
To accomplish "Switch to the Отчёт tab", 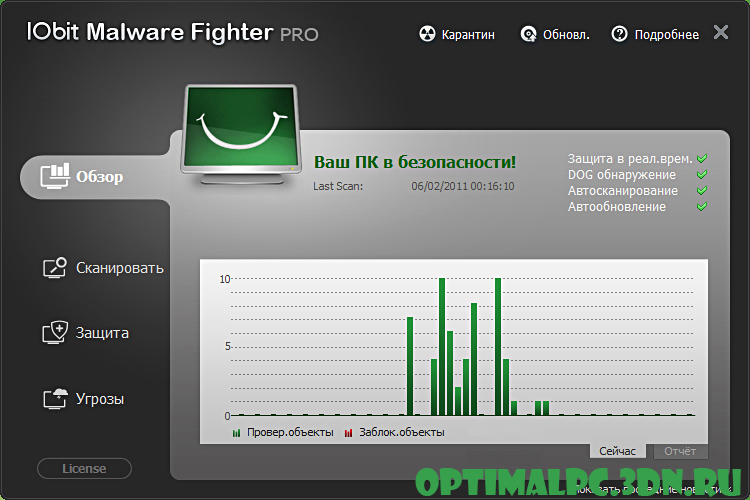I will 680,451.
